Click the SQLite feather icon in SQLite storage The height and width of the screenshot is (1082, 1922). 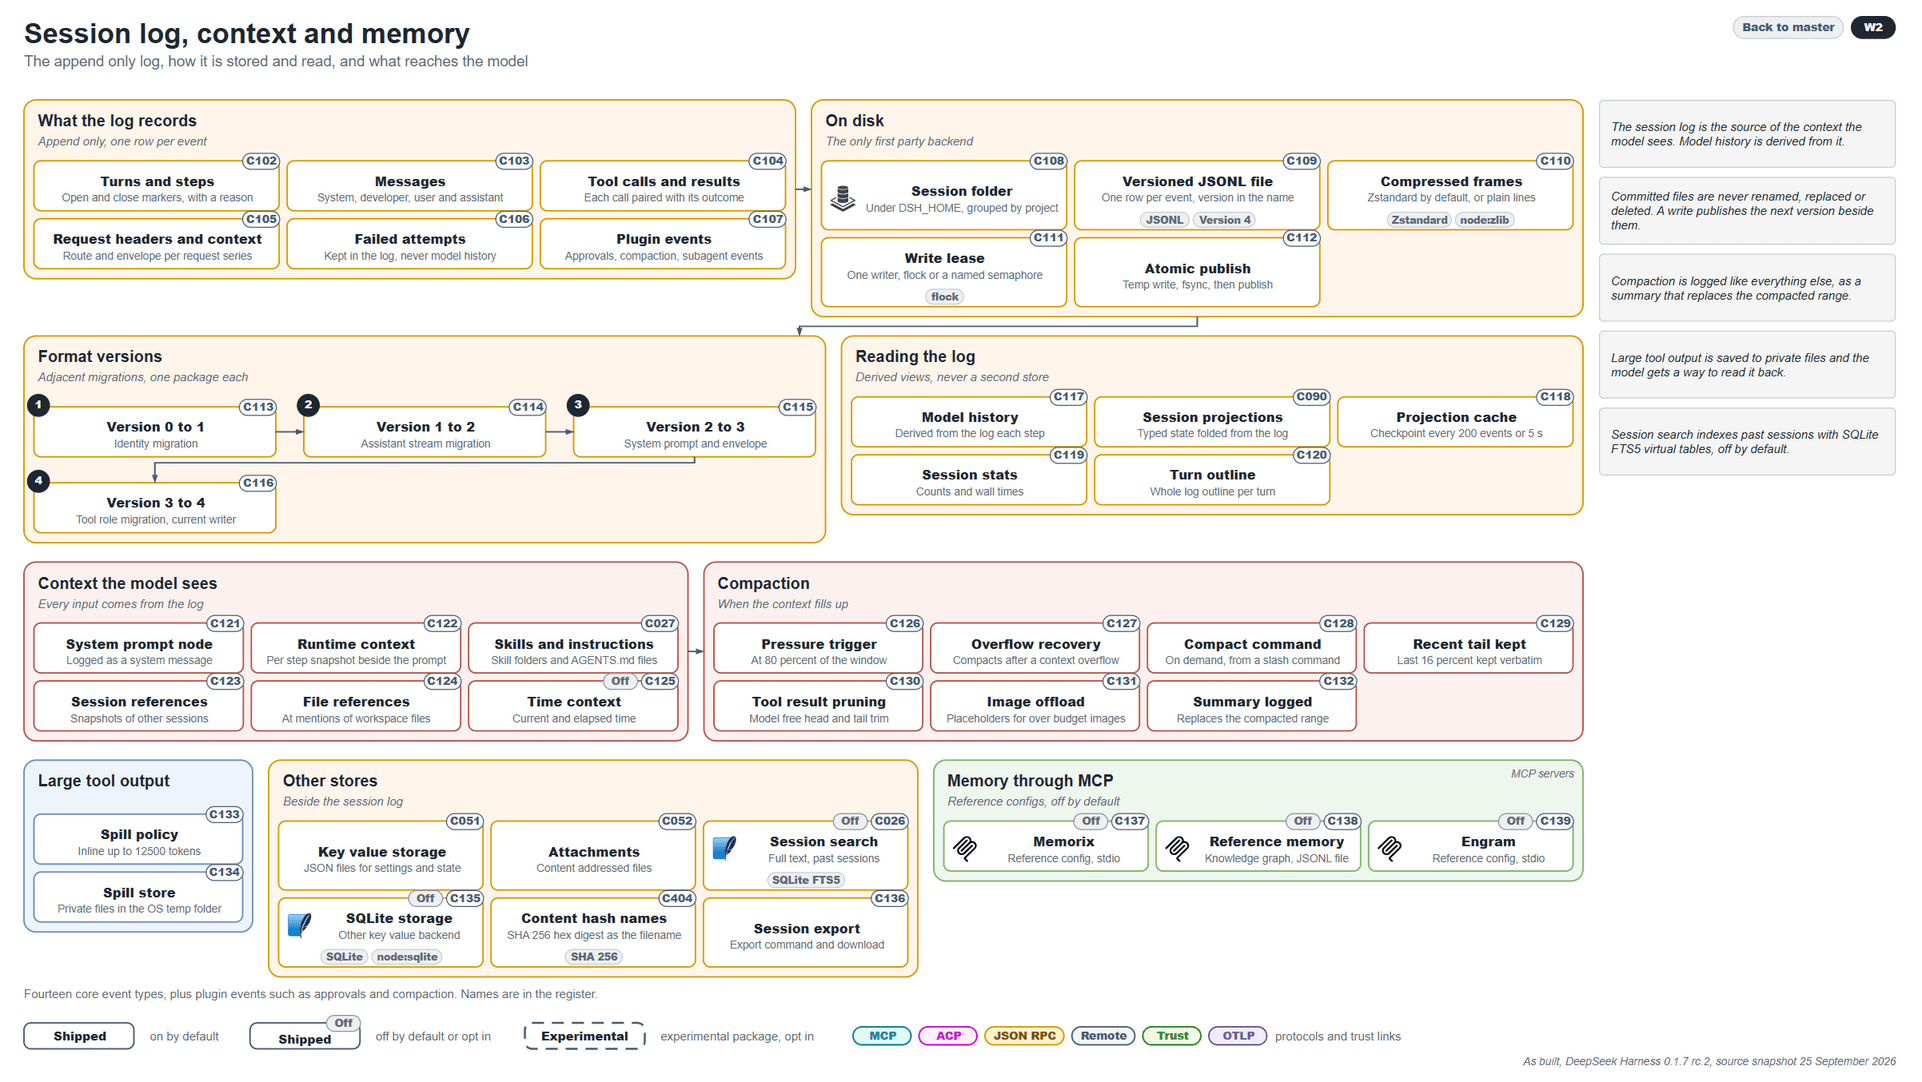299,925
